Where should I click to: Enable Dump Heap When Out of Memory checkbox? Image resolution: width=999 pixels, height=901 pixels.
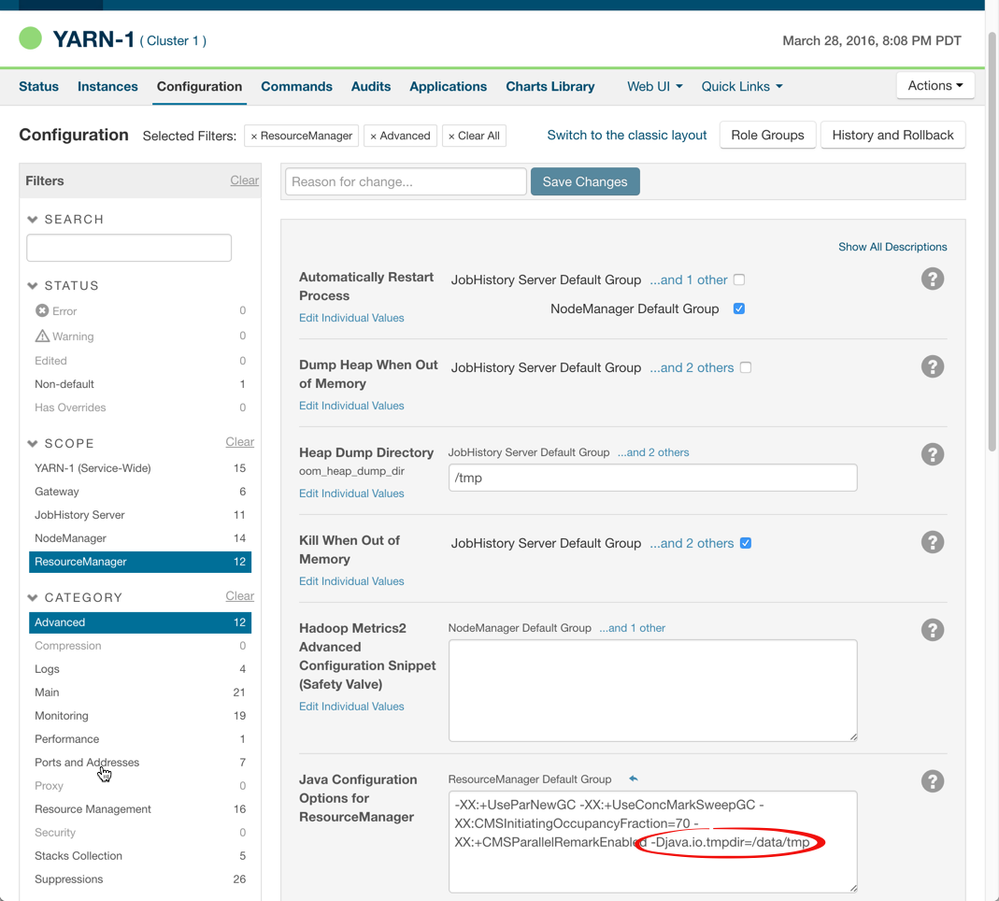(x=745, y=368)
